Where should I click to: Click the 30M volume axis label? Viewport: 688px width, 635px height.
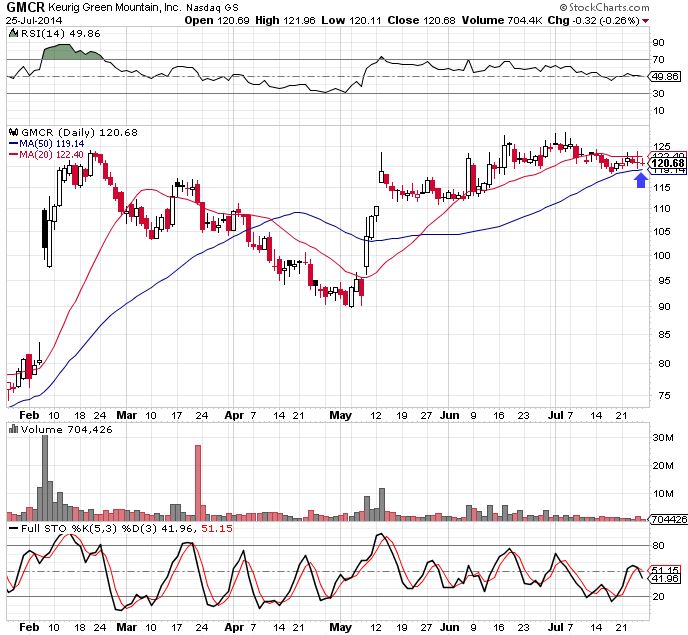pyautogui.click(x=663, y=438)
